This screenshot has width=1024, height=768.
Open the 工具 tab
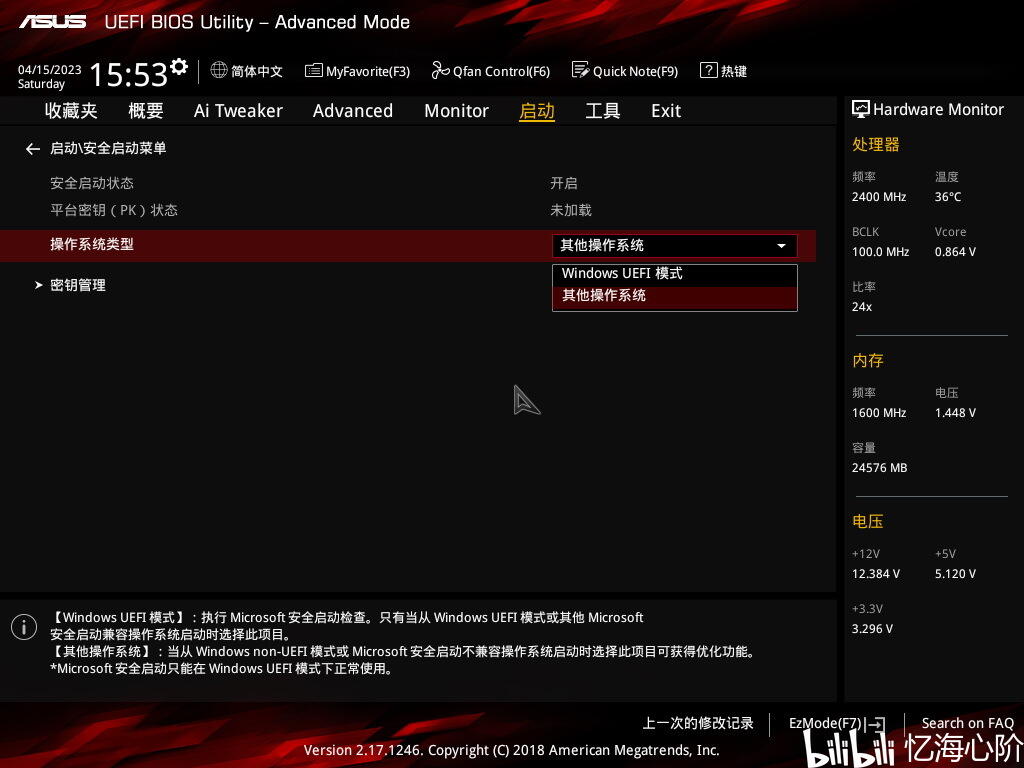click(603, 111)
